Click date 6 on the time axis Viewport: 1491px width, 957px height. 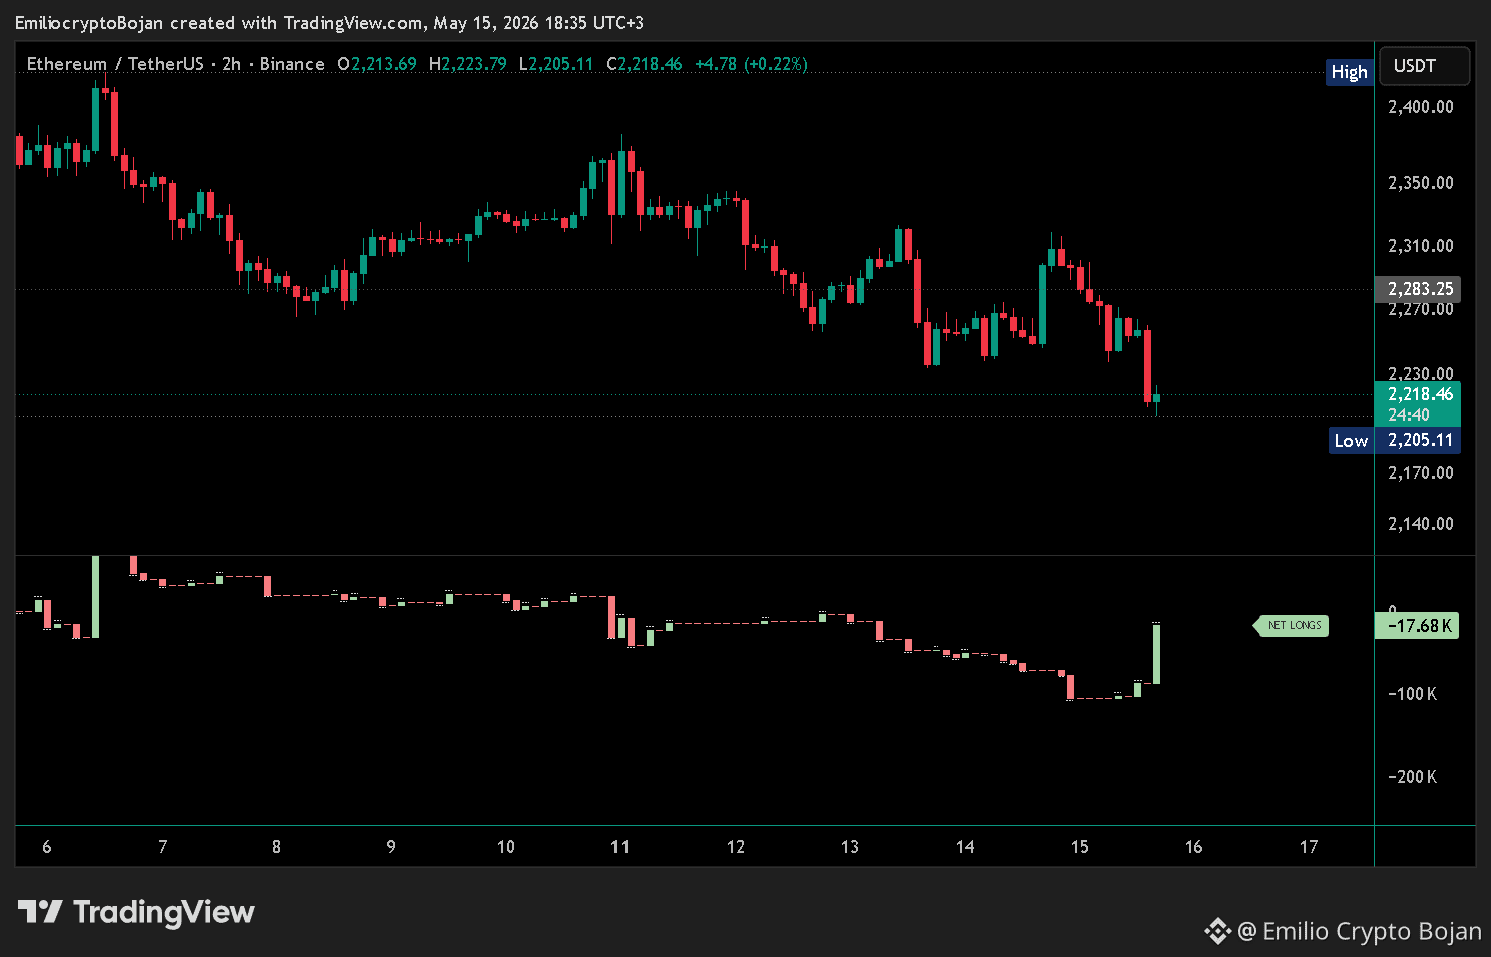coord(47,847)
